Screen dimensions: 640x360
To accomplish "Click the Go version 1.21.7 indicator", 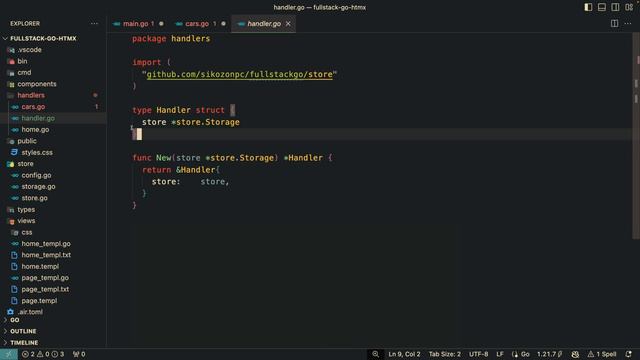I will [549, 354].
